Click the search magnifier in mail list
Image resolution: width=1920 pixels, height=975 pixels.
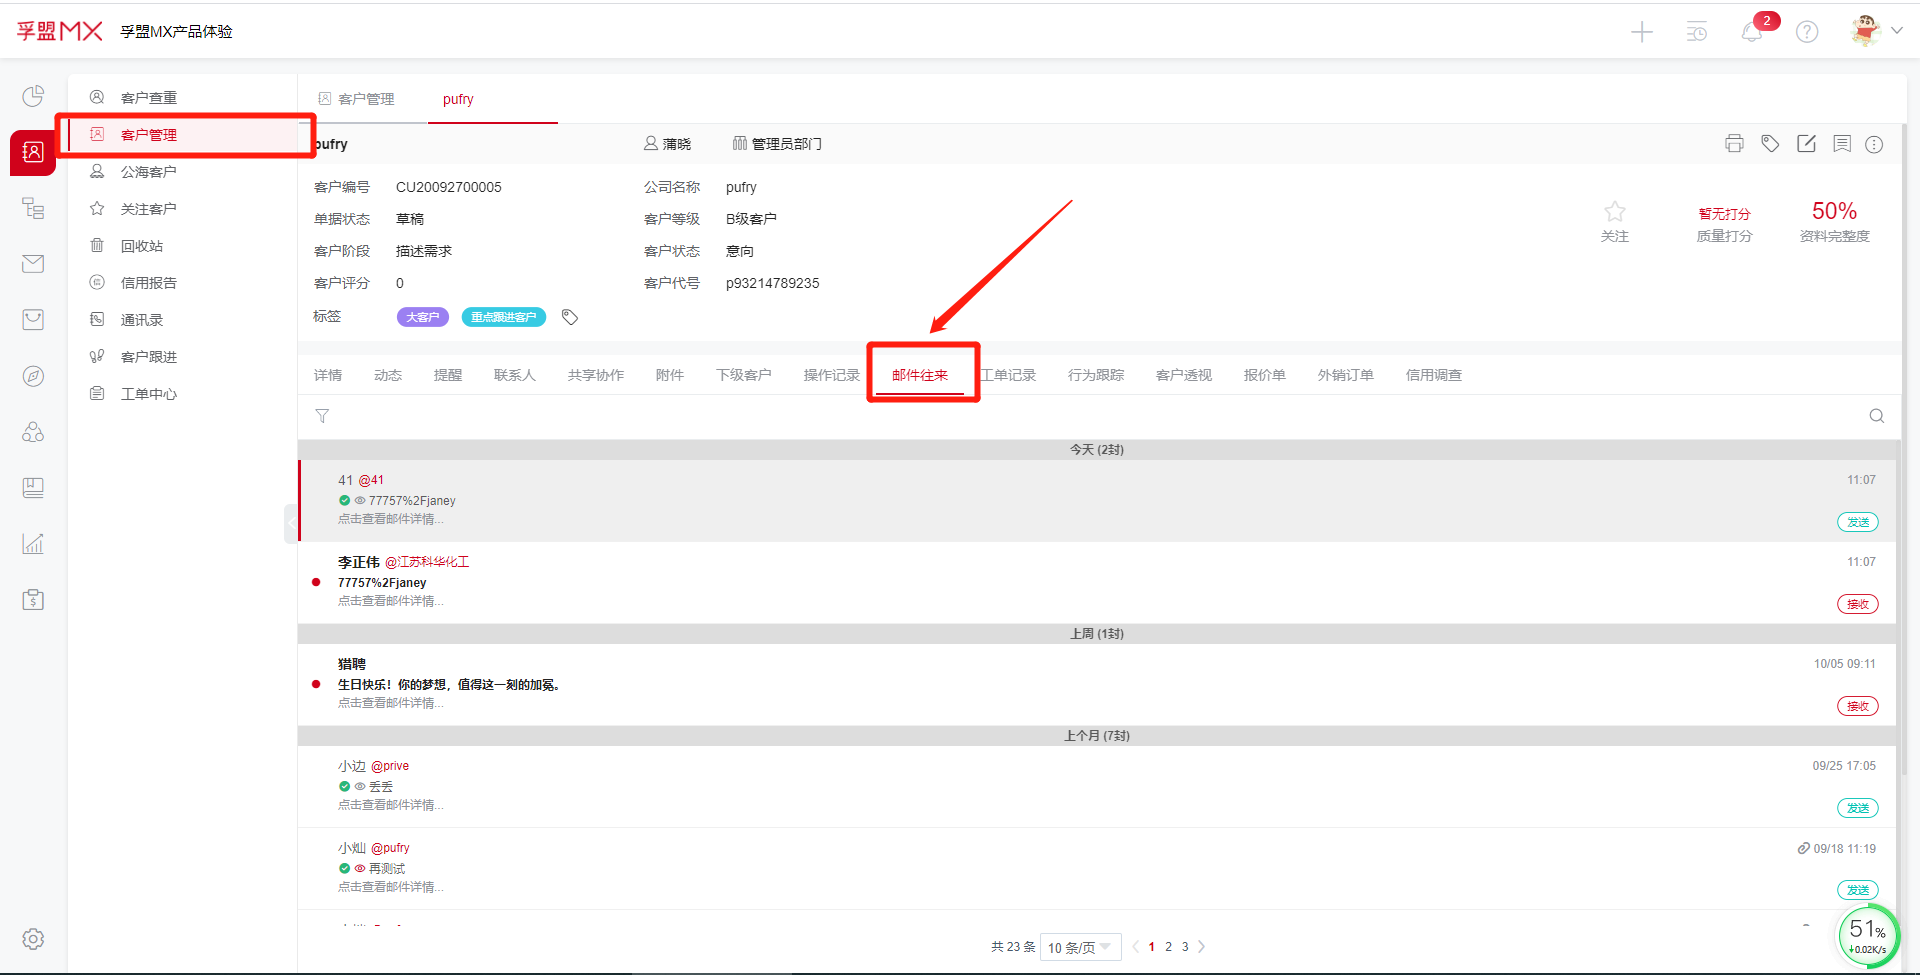pyautogui.click(x=1877, y=416)
